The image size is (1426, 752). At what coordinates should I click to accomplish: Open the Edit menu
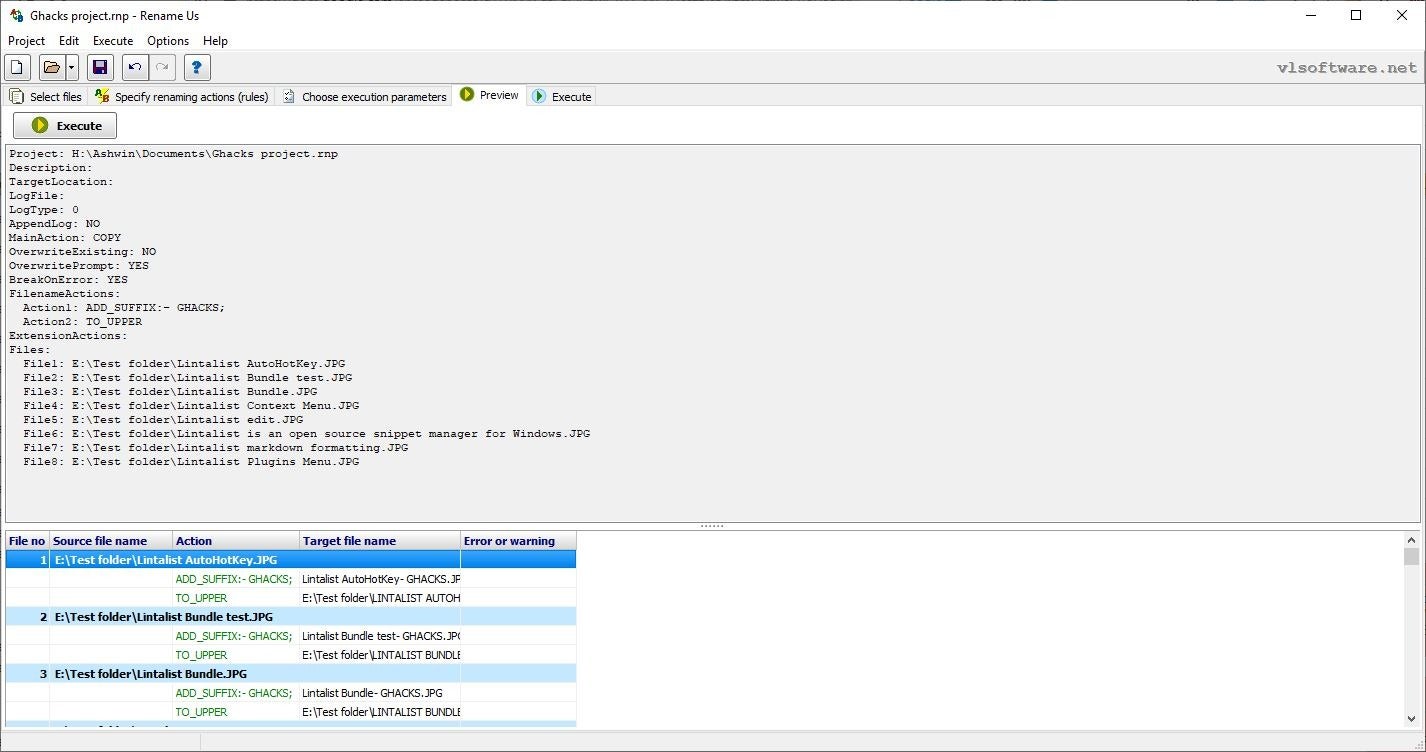click(x=69, y=41)
